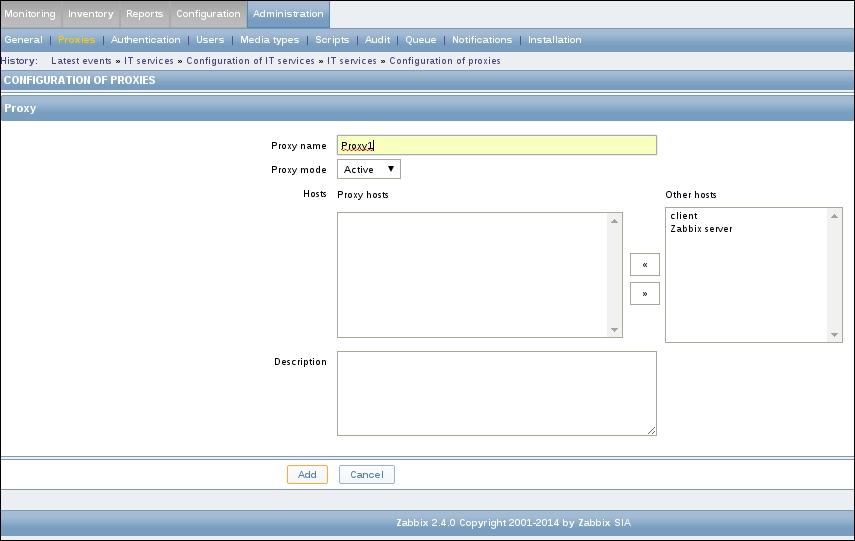Open Latest events history link
The width and height of the screenshot is (855, 541).
coord(81,61)
